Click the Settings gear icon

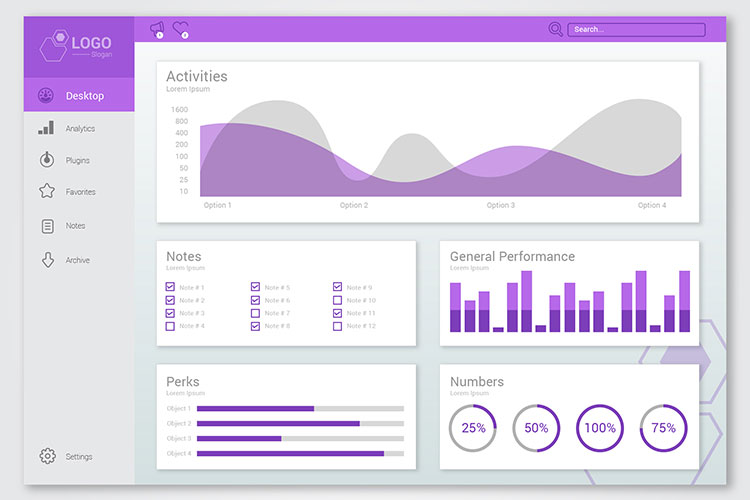[x=47, y=456]
